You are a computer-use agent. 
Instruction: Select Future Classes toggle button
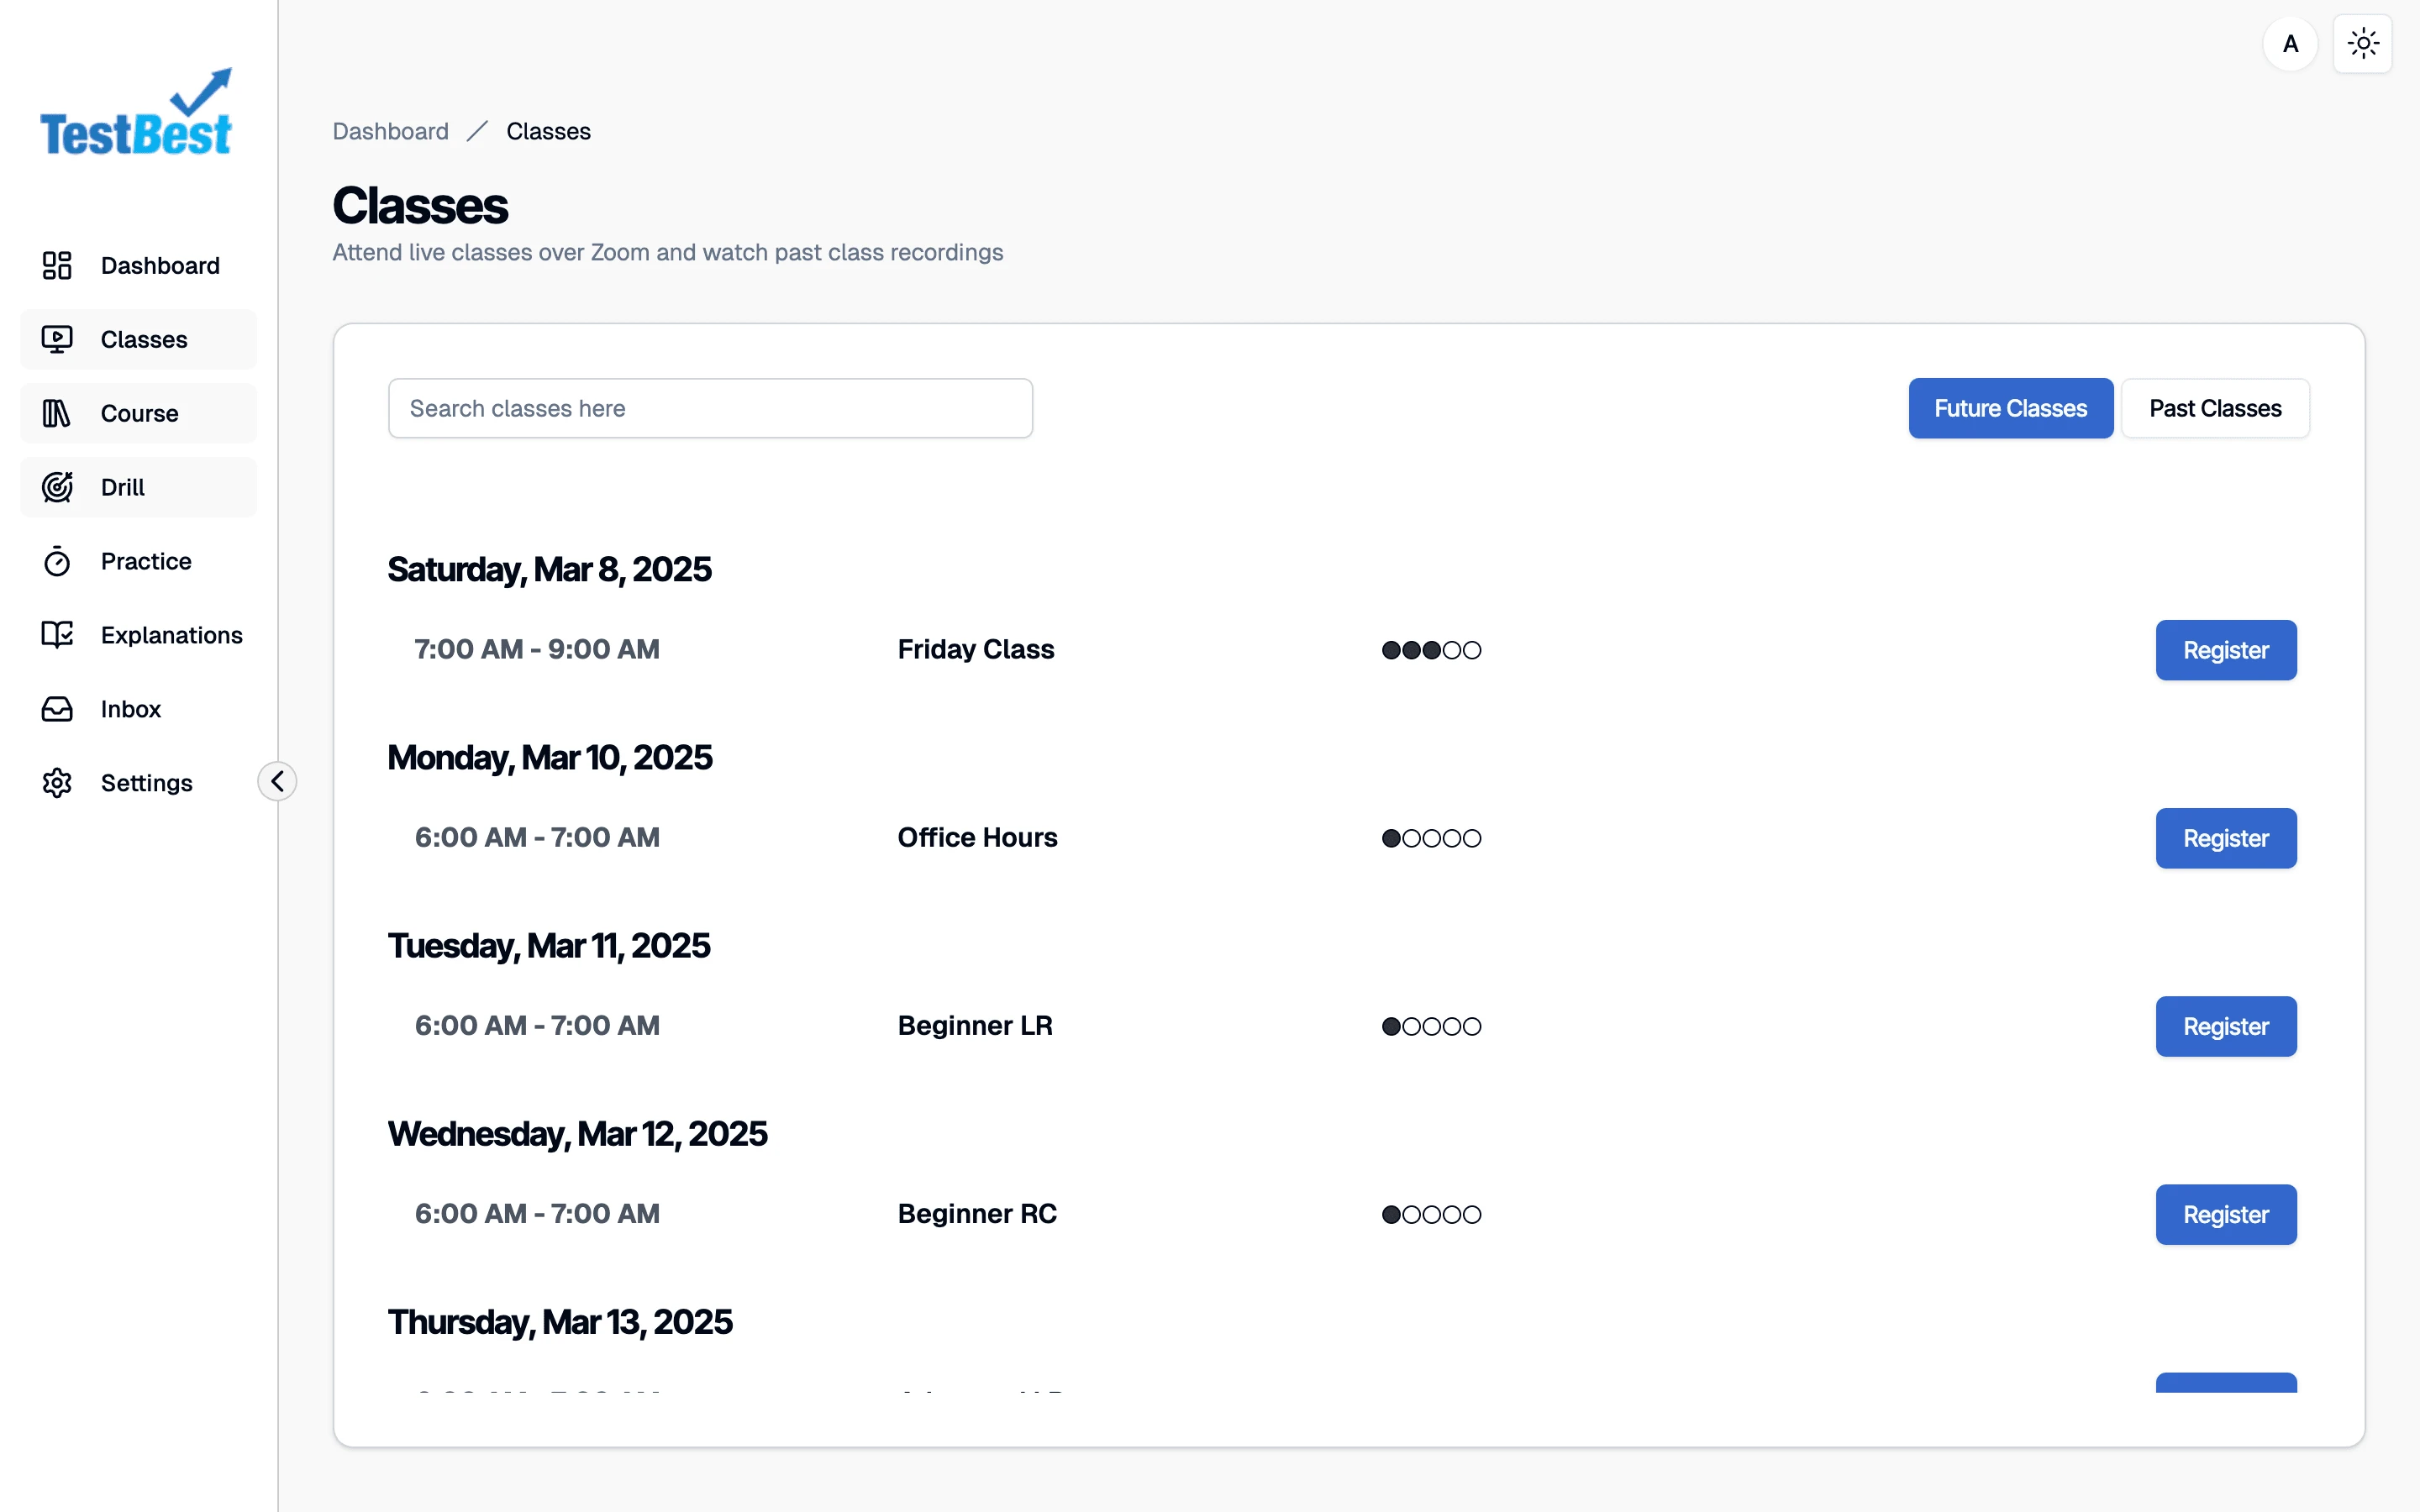coord(2011,407)
